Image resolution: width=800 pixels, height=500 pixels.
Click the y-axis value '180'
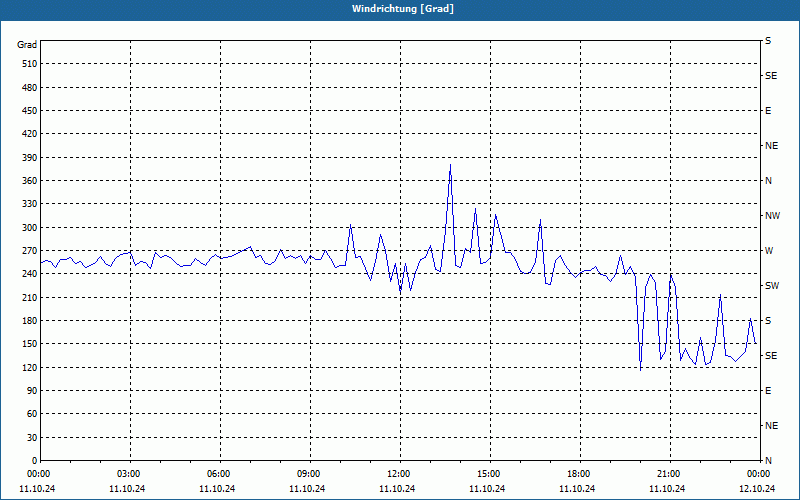[30, 321]
